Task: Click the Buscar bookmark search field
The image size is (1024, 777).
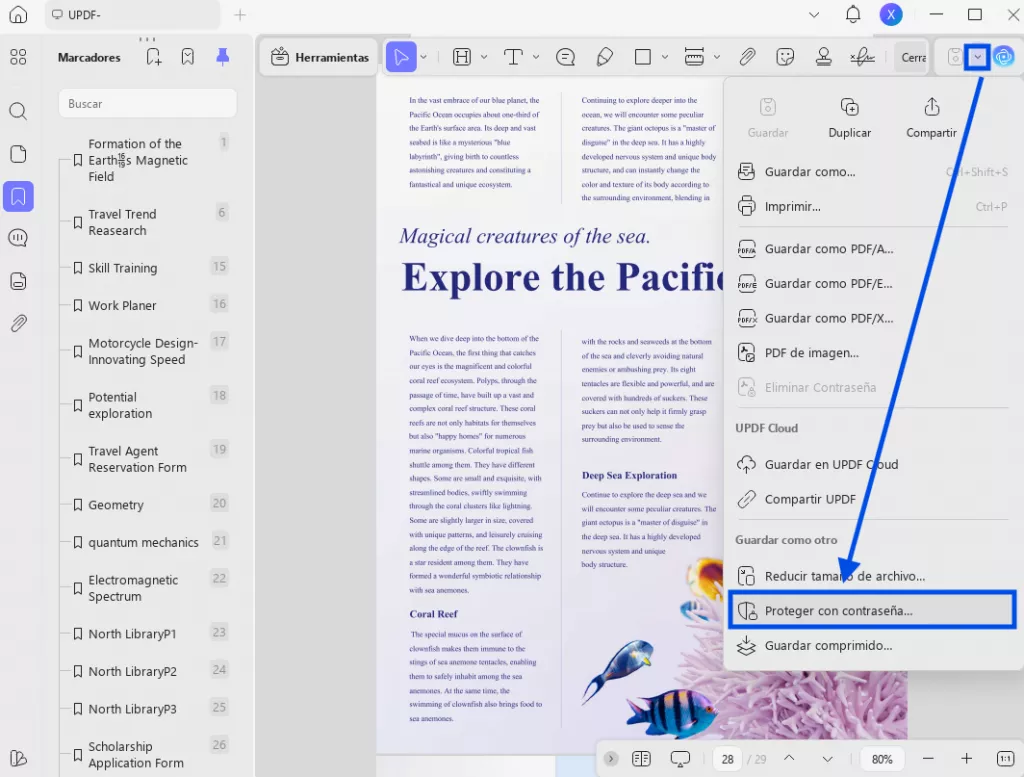Action: click(147, 103)
